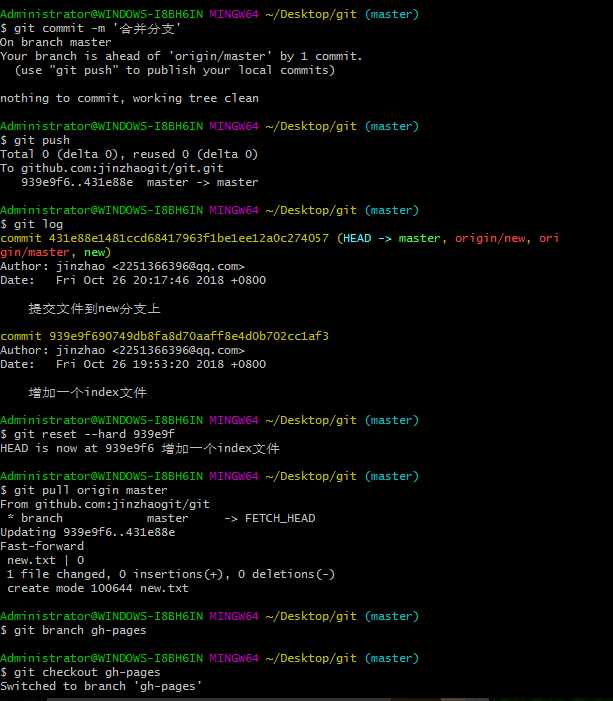Click the '(use "git push" to publish' hint line
The height and width of the screenshot is (701, 613).
174,71
